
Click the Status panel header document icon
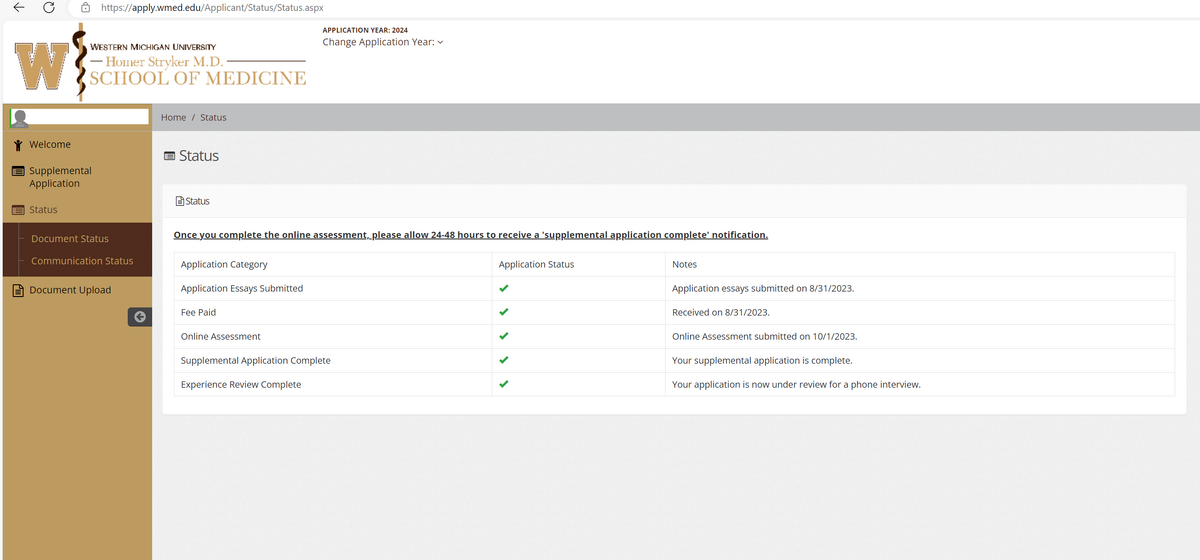[x=179, y=201]
